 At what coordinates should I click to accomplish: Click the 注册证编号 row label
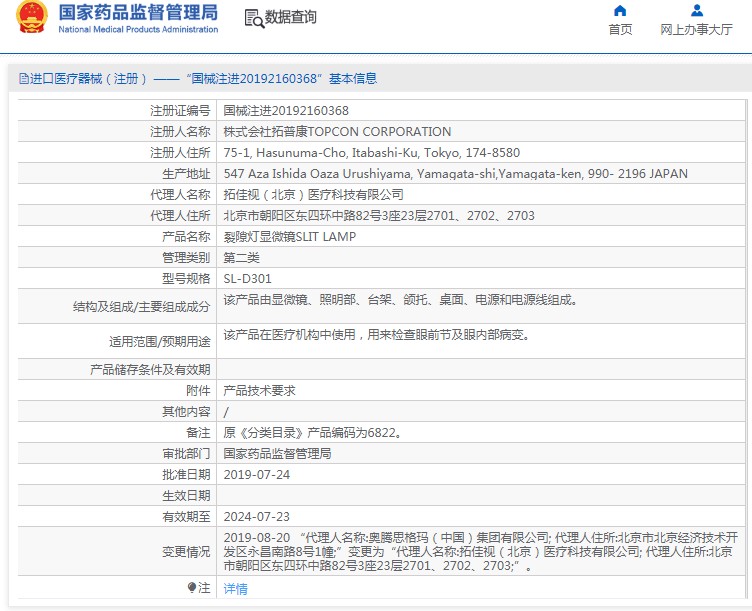tap(180, 111)
